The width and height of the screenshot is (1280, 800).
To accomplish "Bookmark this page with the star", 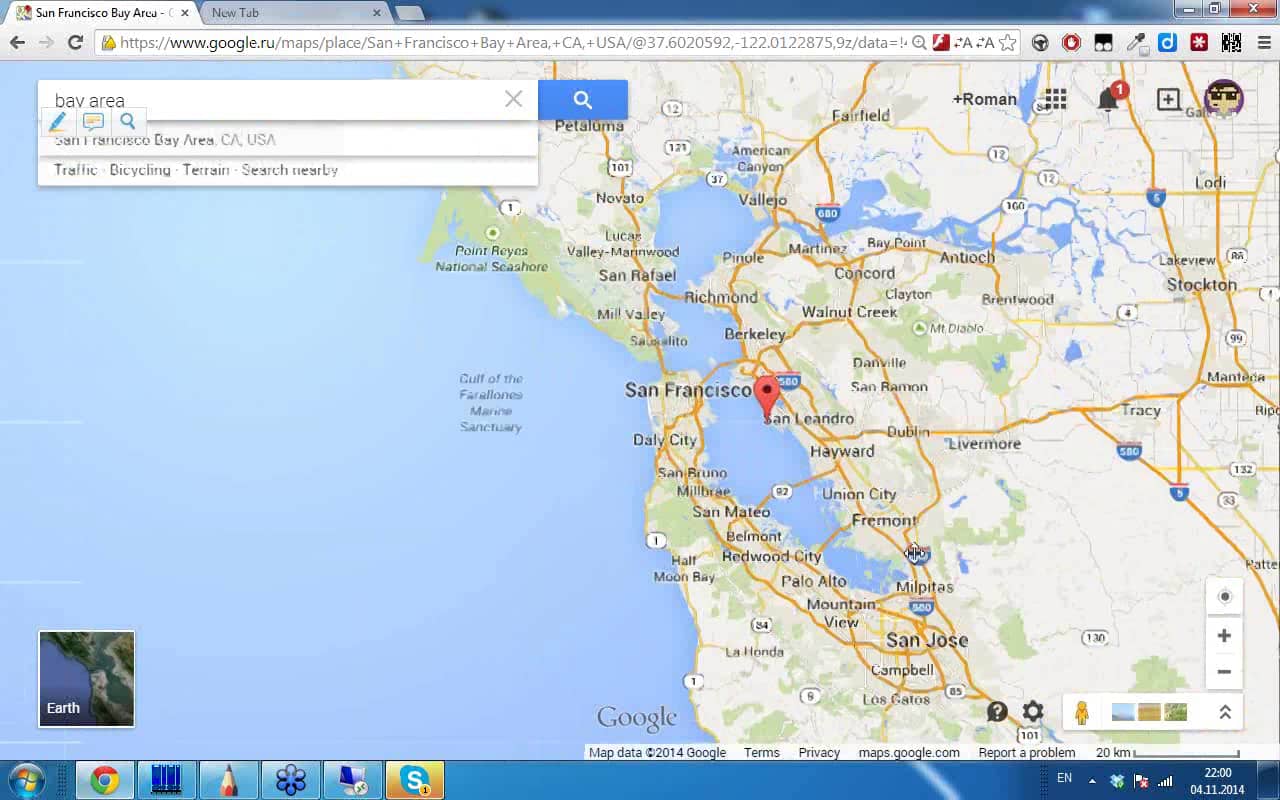I will pos(1007,43).
